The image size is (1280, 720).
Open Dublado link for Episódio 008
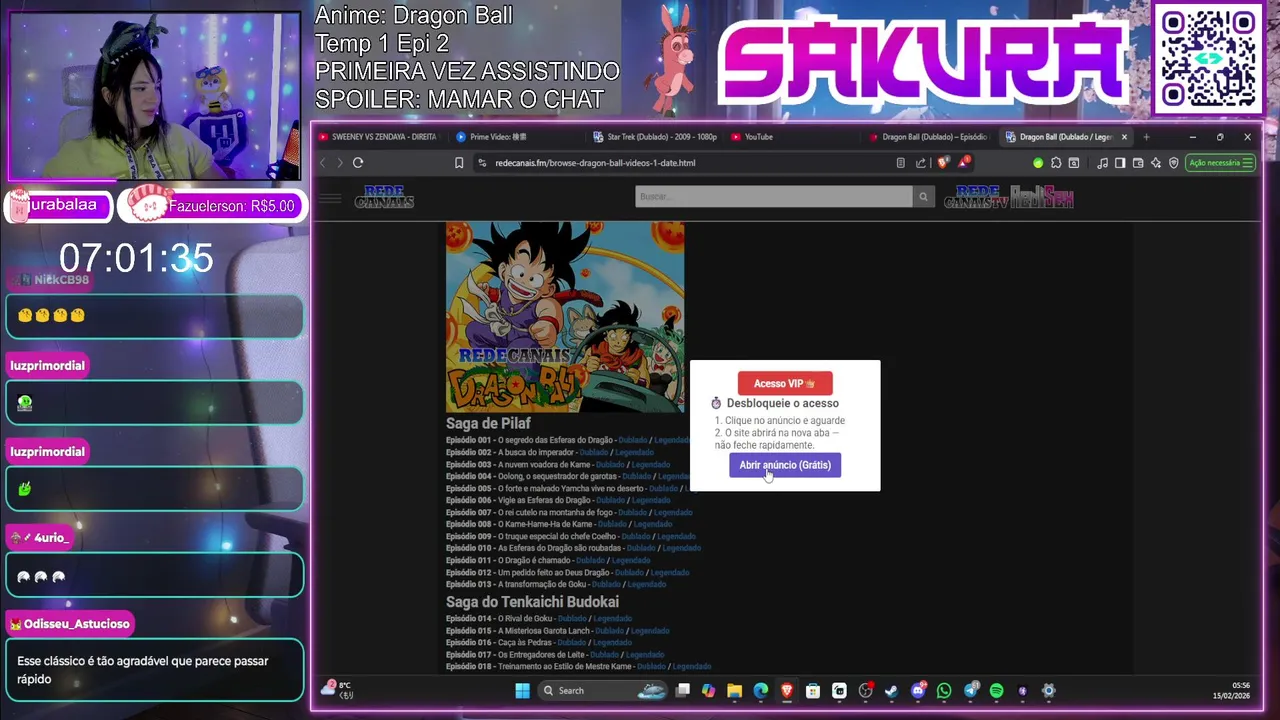point(612,524)
